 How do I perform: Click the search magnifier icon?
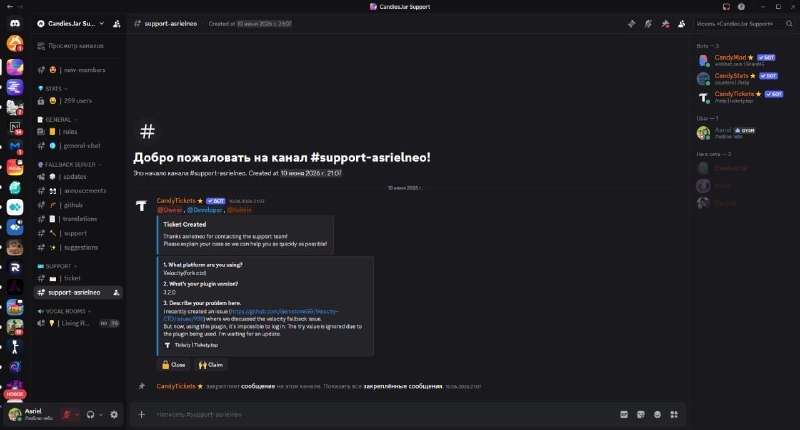click(x=789, y=23)
